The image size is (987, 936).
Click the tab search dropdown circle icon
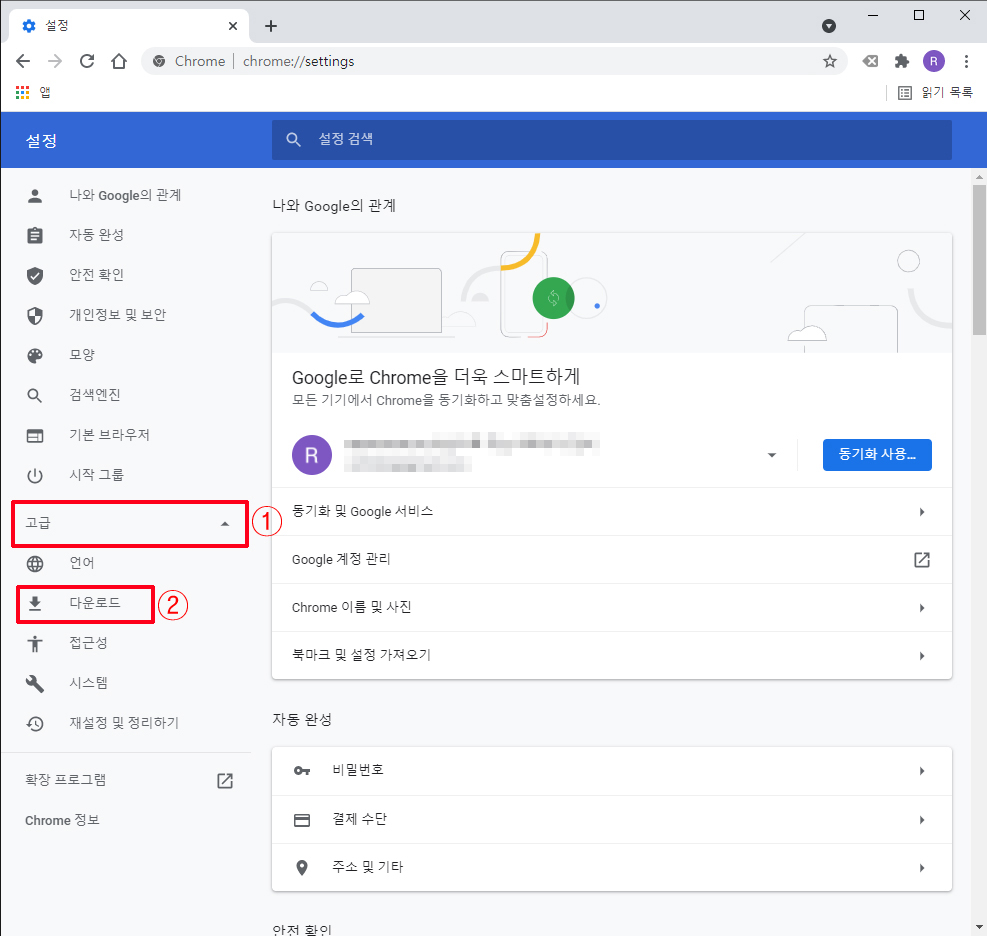click(829, 26)
